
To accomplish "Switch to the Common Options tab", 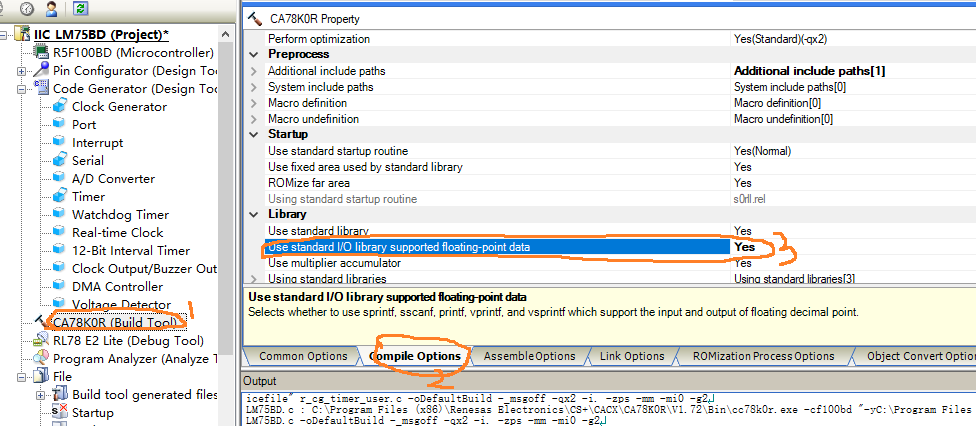I will 303,356.
